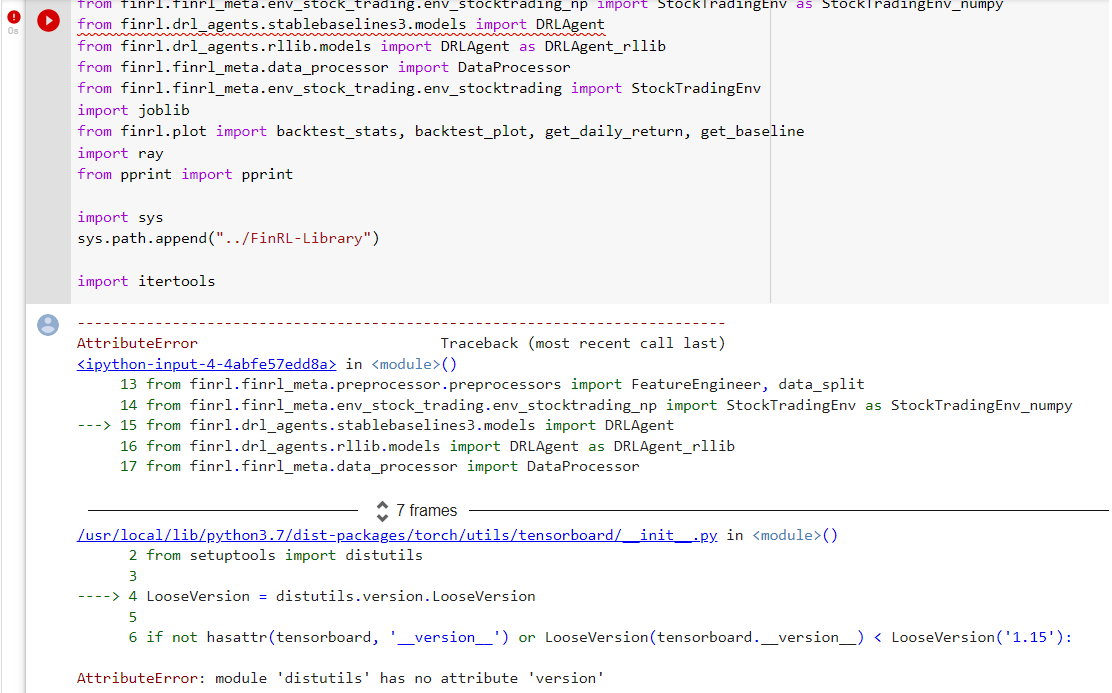This screenshot has width=1112, height=693.
Task: Click the finrl.plot backtest_stats import line
Action: tap(438, 130)
